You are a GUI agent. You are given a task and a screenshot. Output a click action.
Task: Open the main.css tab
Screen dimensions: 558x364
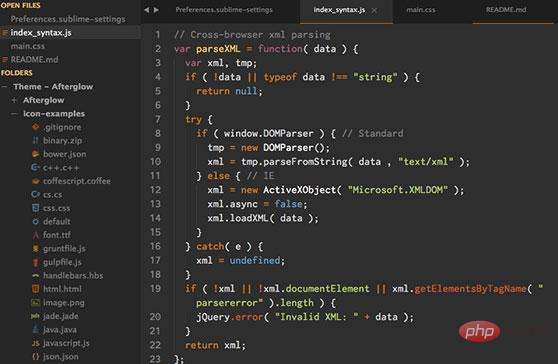tap(421, 10)
